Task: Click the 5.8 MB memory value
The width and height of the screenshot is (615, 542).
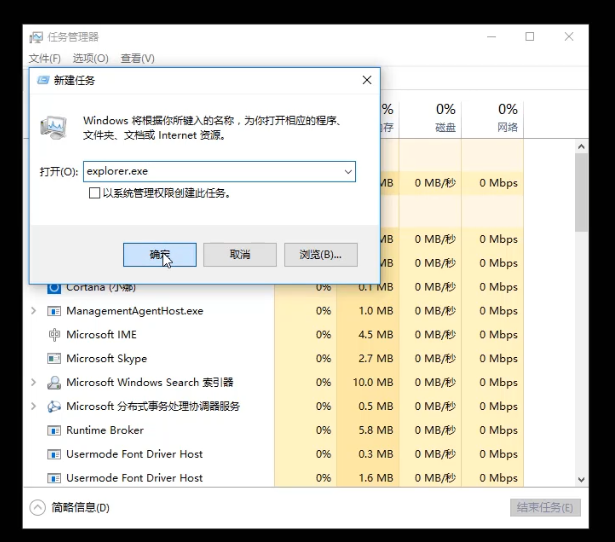Action: click(x=375, y=430)
